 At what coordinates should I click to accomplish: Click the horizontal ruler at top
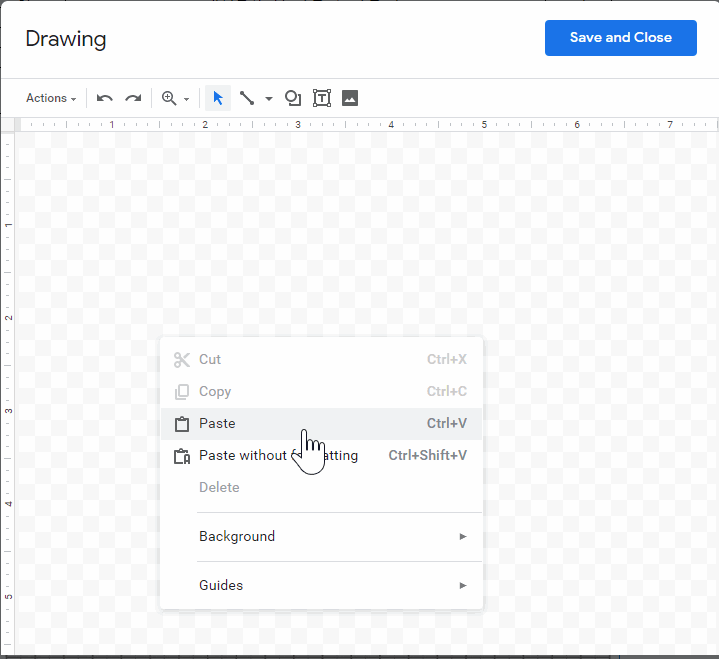point(360,125)
